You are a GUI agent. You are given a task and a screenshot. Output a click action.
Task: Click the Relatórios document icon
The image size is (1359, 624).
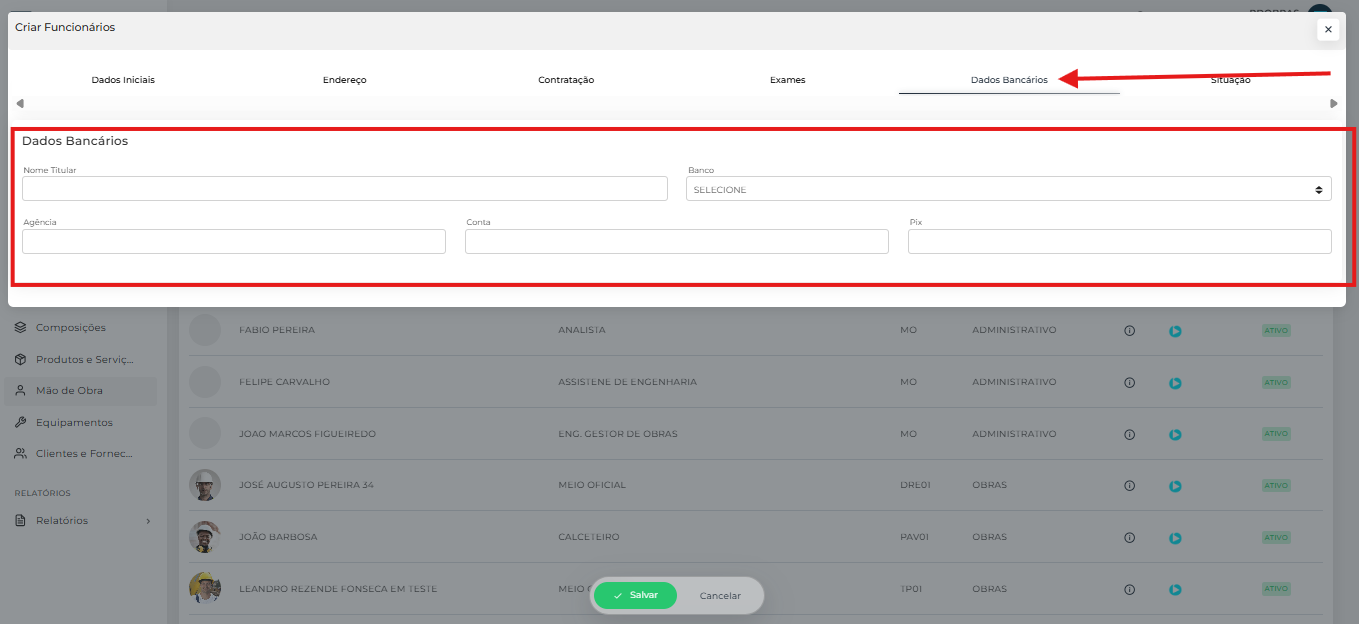pos(20,521)
